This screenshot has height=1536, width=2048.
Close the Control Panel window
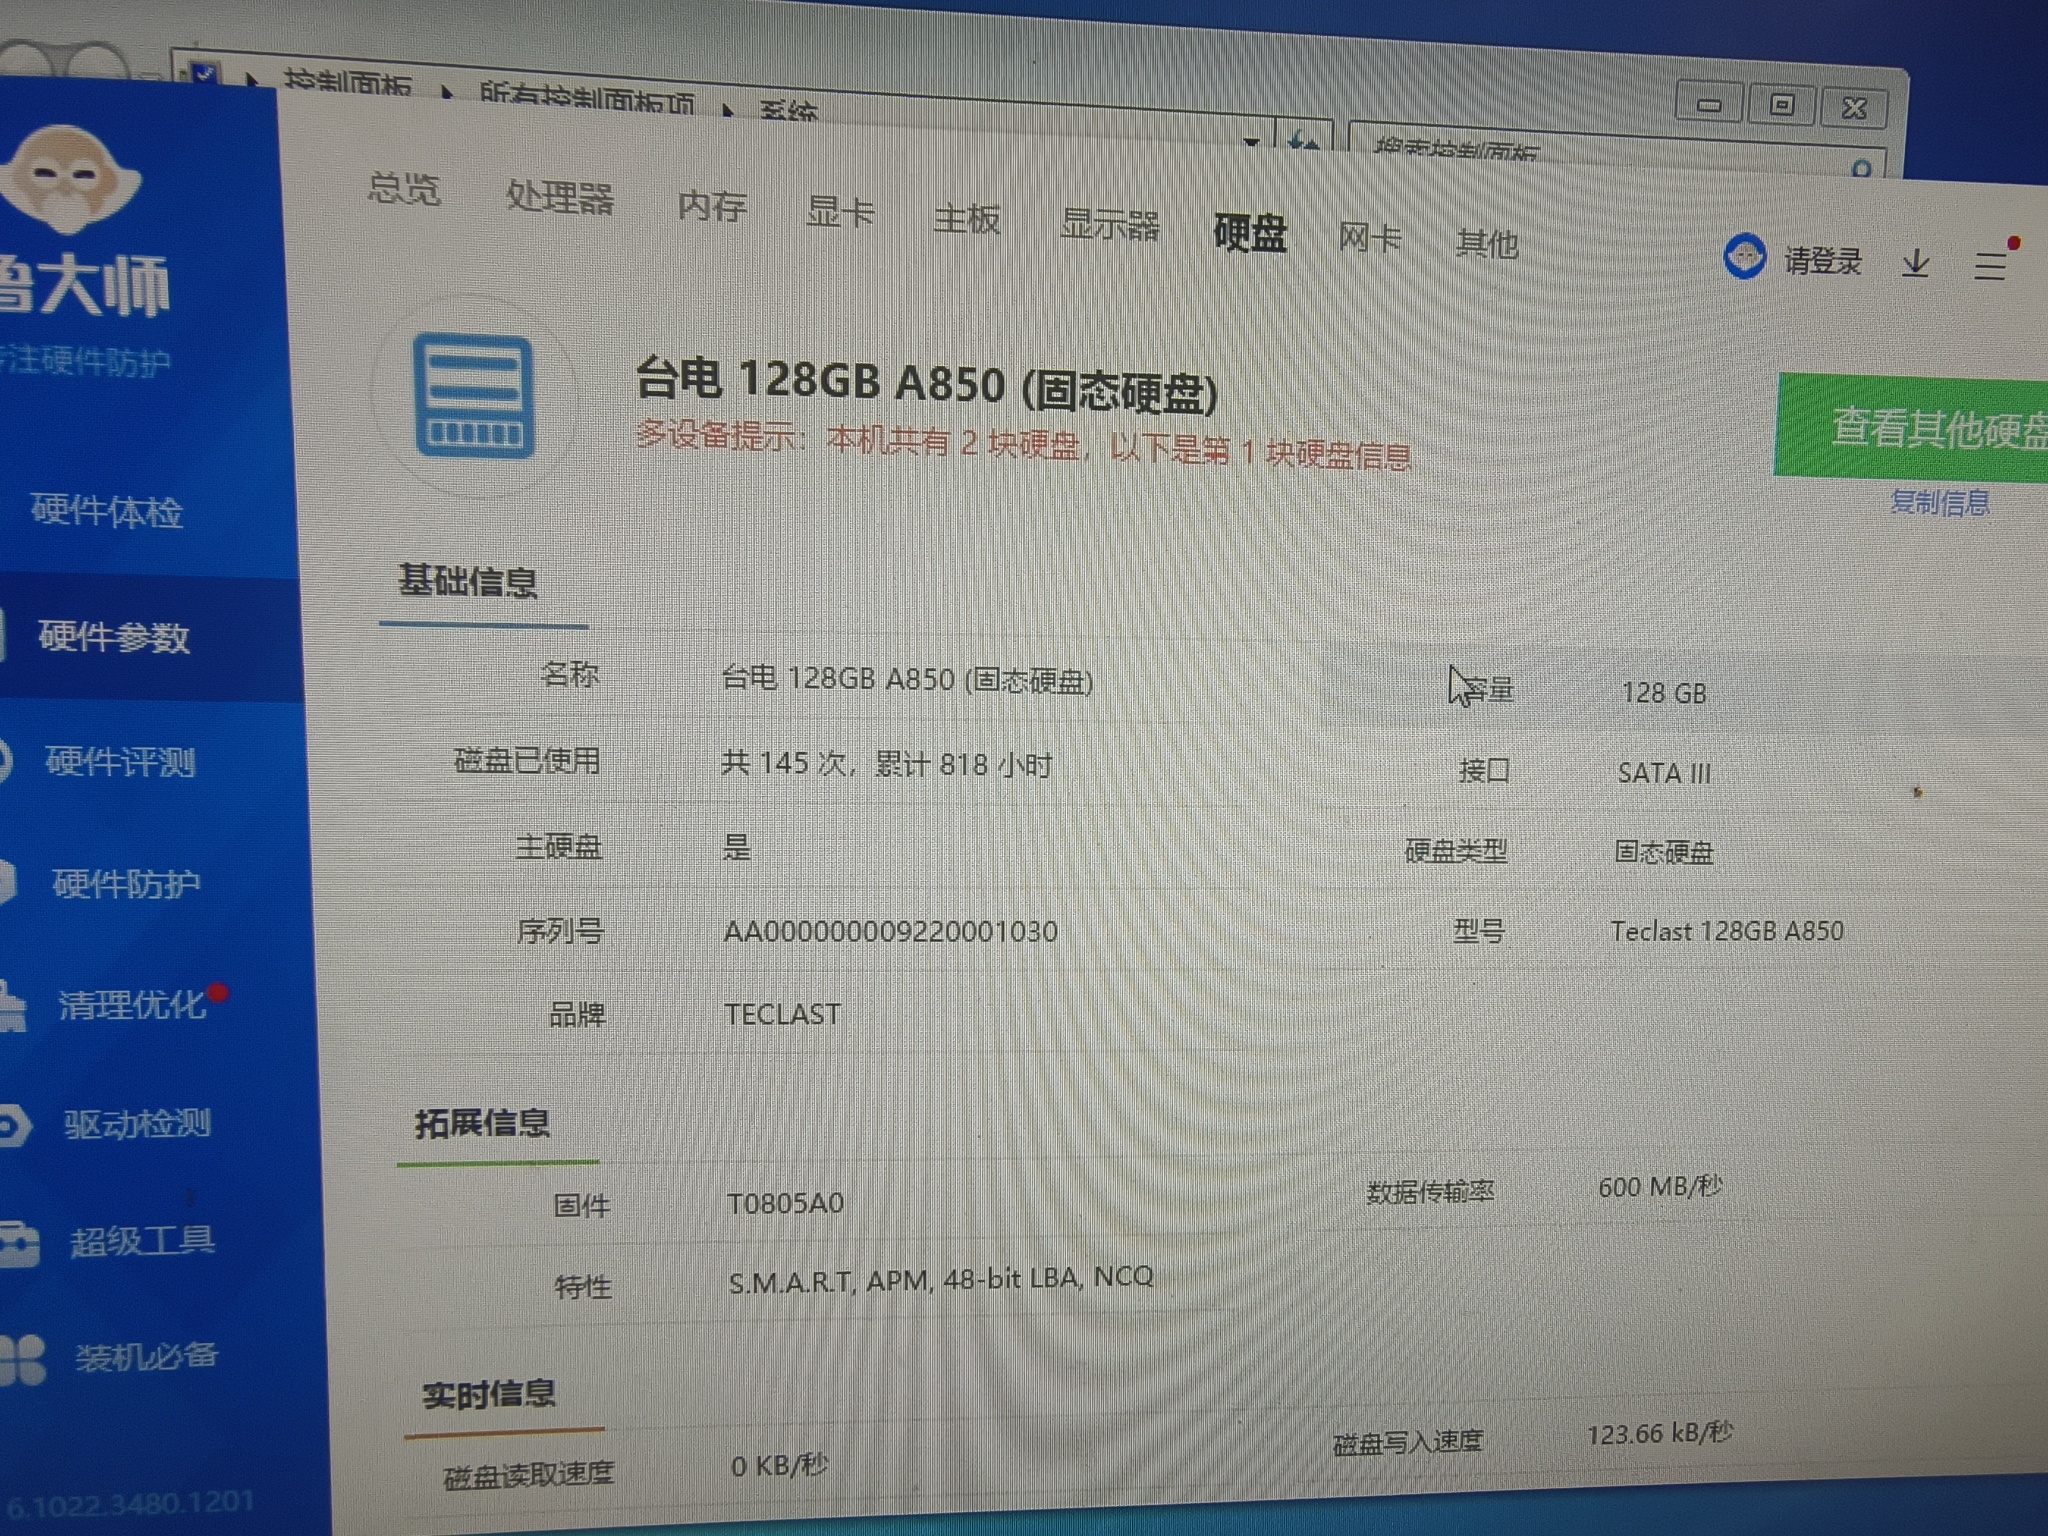(1854, 107)
